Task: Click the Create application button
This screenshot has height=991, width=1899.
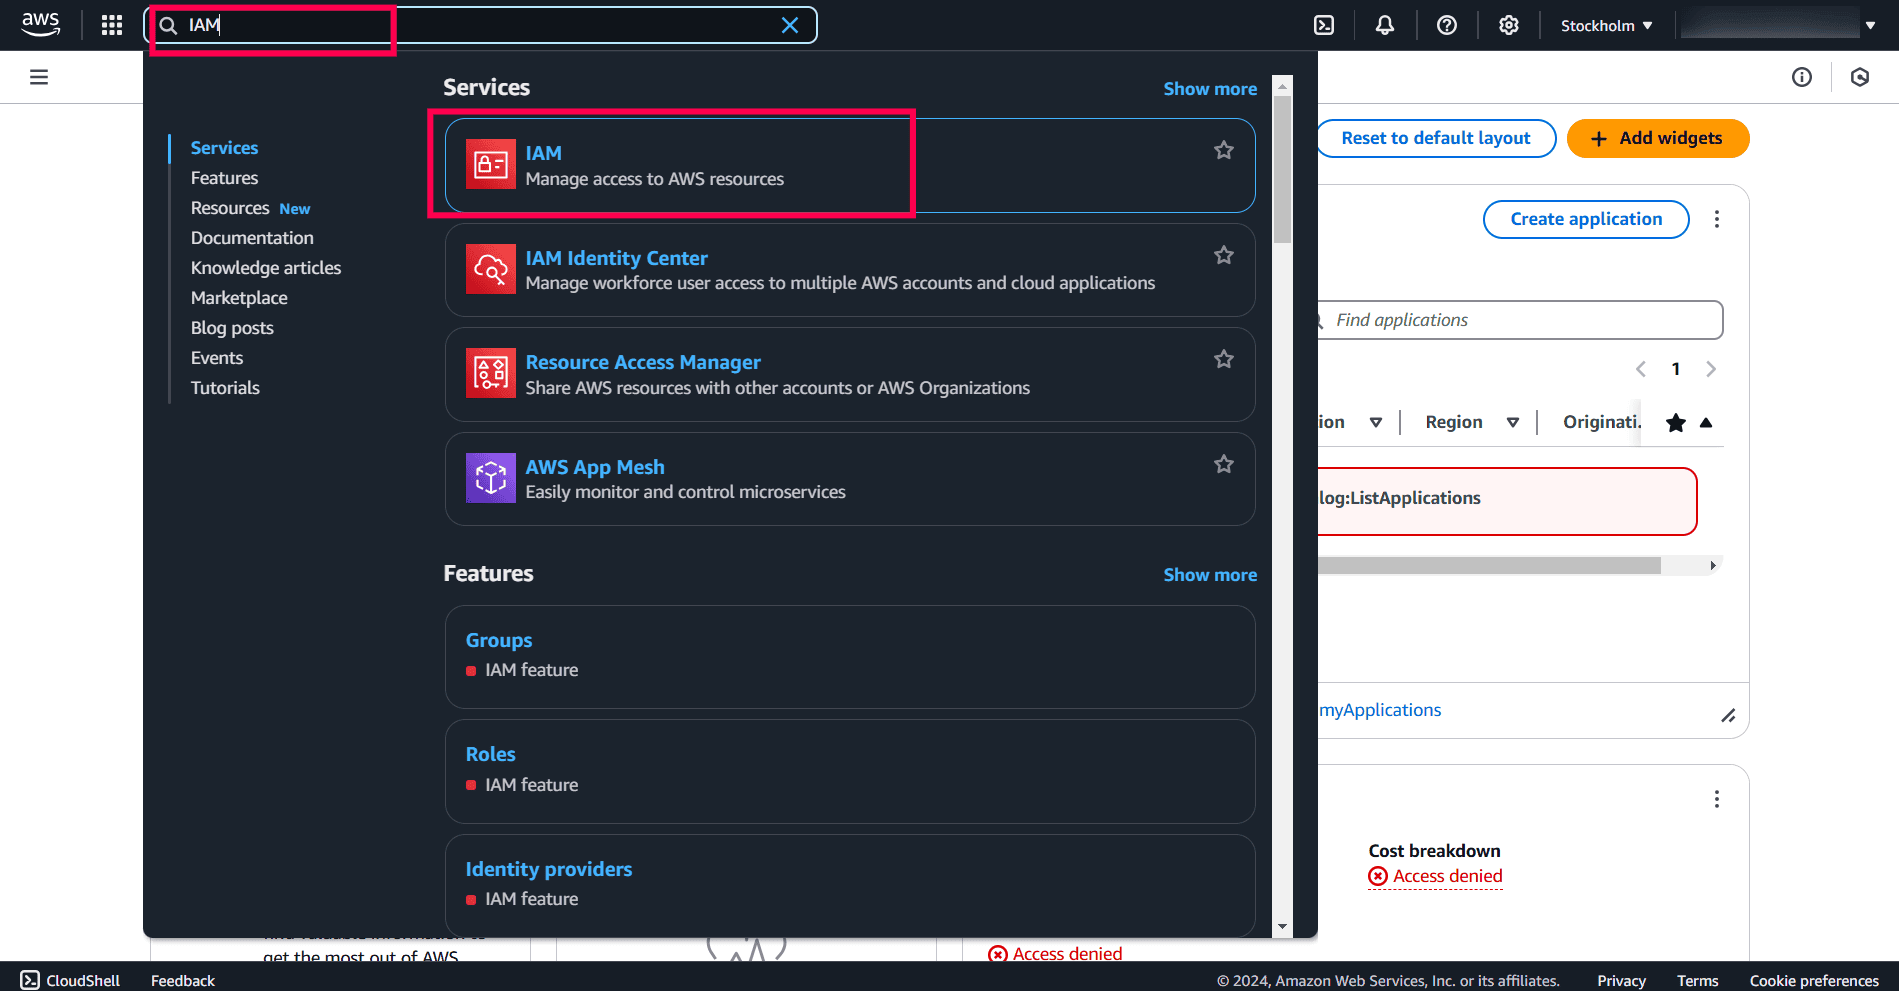Action: (1585, 219)
